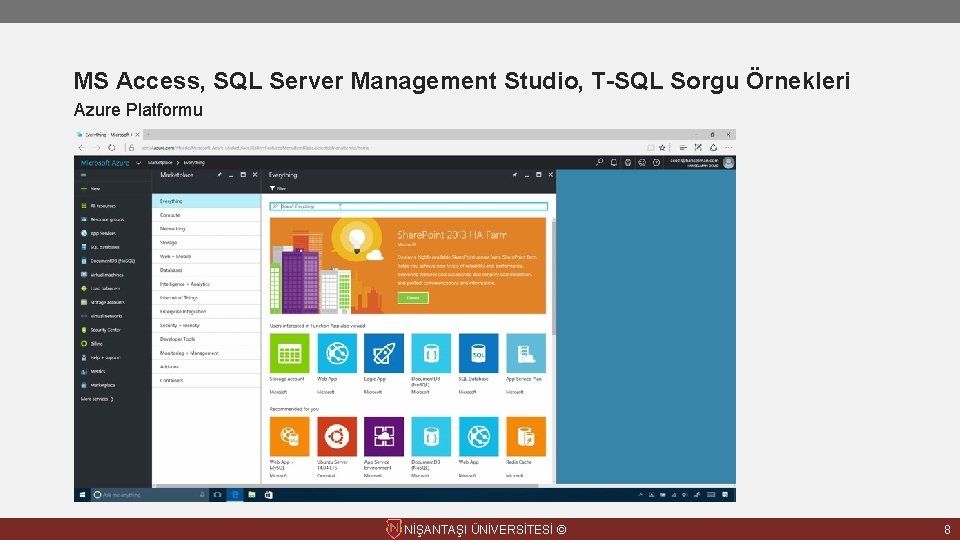This screenshot has width=960, height=540.
Task: Expand More services in the sidebar
Action: coord(97,399)
